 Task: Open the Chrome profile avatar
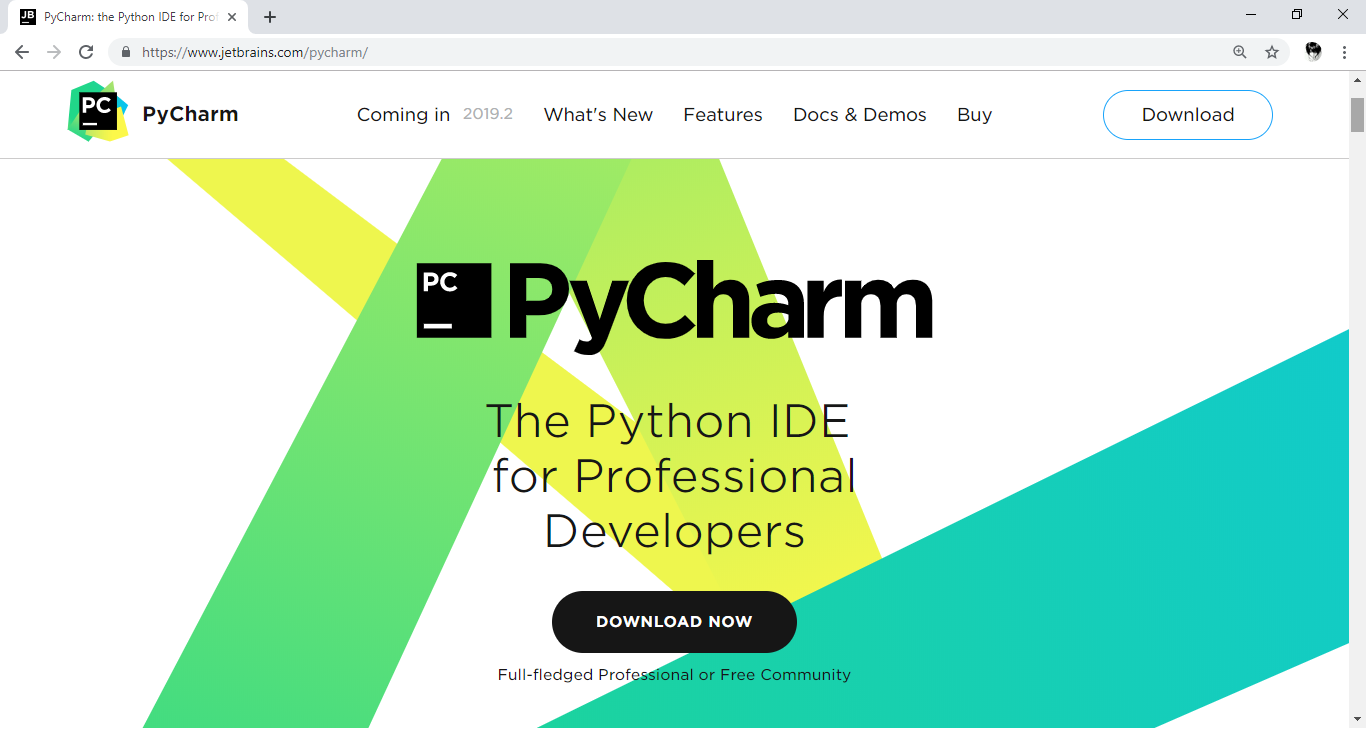coord(1314,52)
